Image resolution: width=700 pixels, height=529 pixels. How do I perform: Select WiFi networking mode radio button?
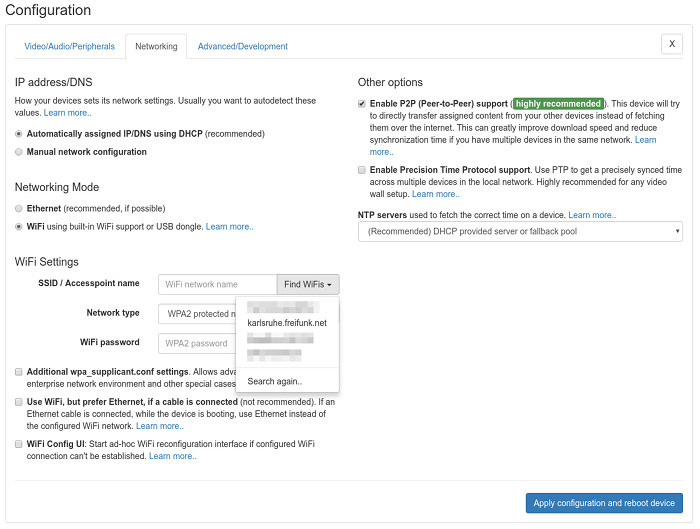coord(19,227)
